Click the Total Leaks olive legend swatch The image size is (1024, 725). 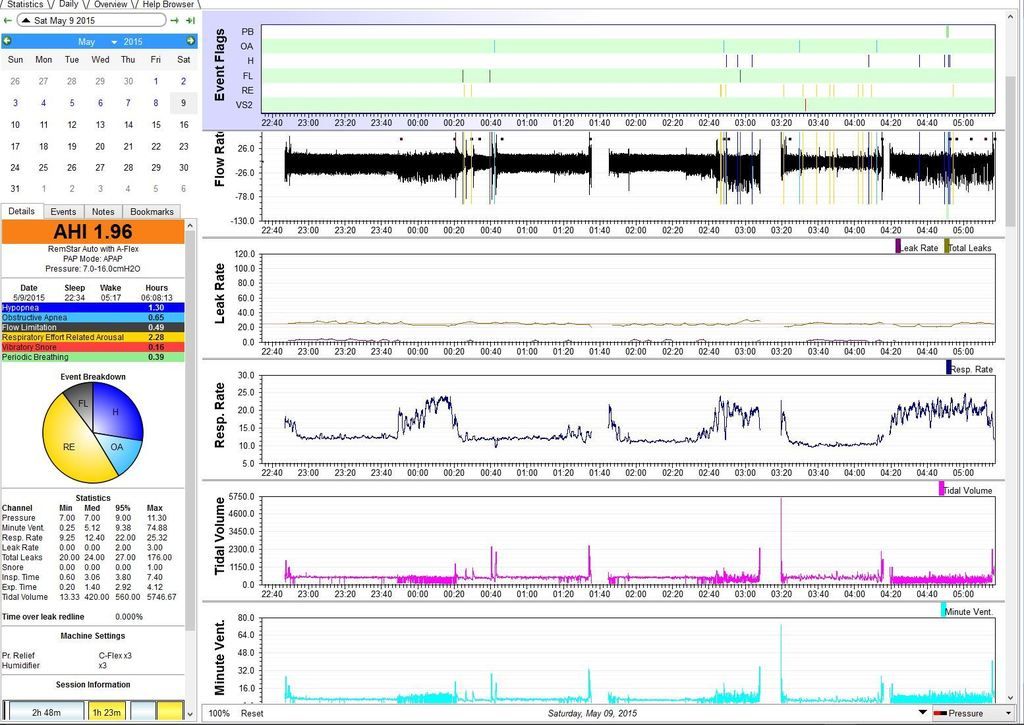[947, 246]
